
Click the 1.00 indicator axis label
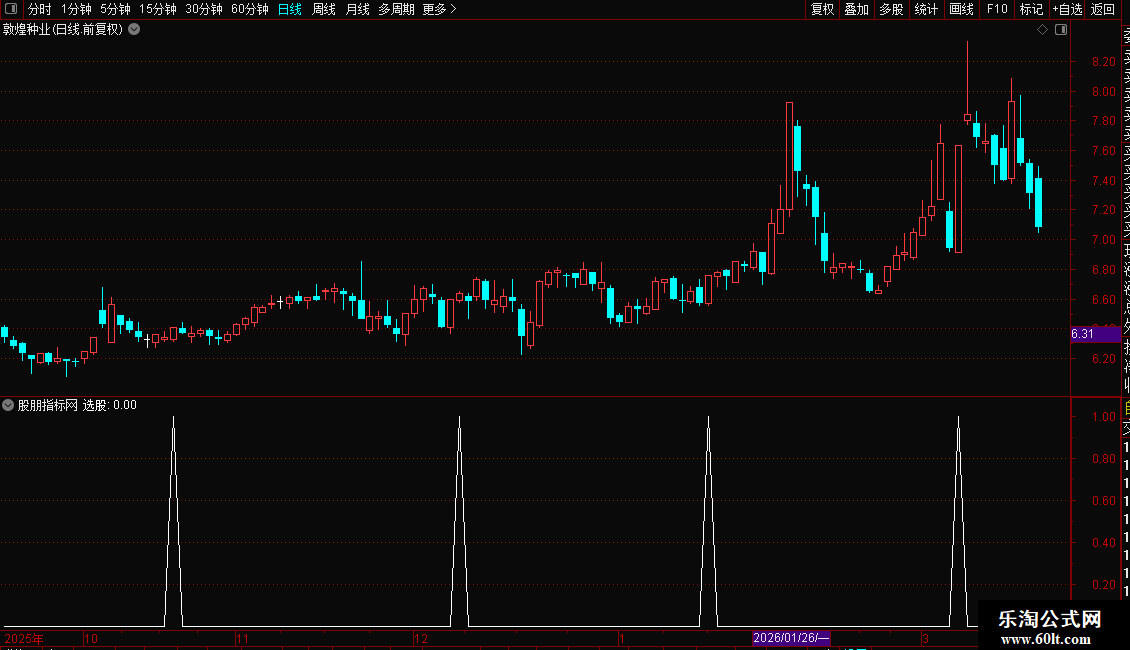(1103, 417)
